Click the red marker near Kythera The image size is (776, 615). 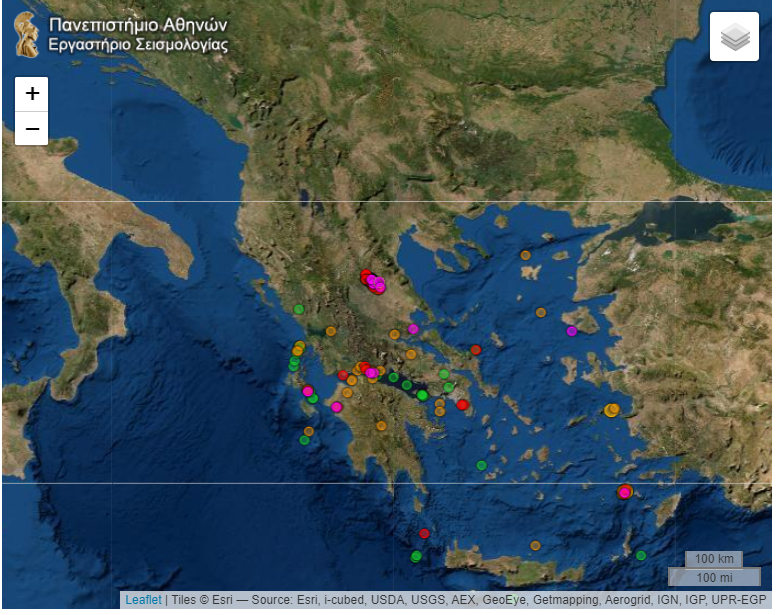(x=424, y=533)
